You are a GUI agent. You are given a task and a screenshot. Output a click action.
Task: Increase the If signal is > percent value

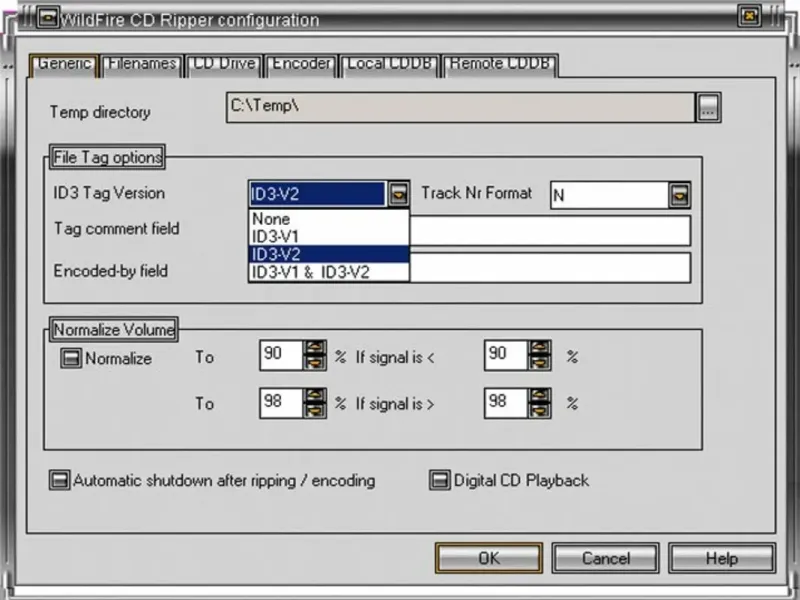[x=540, y=395]
